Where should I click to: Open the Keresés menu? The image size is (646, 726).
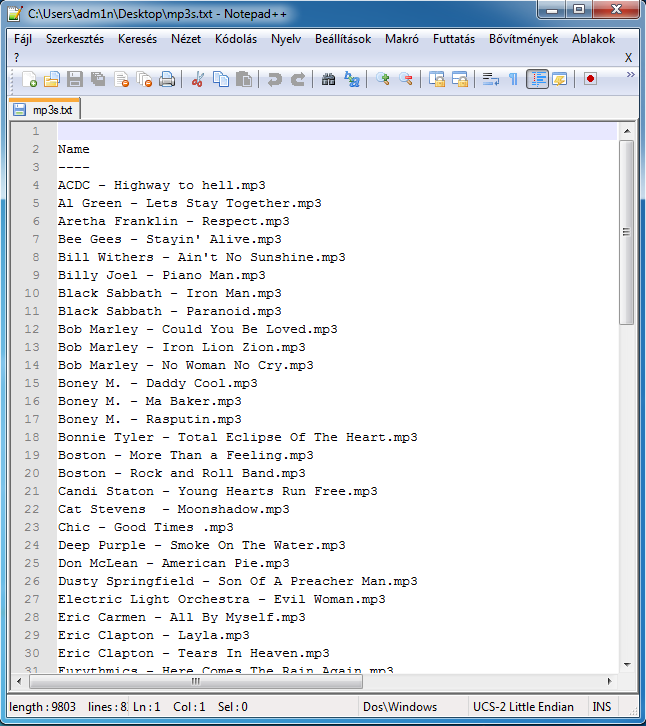click(137, 39)
